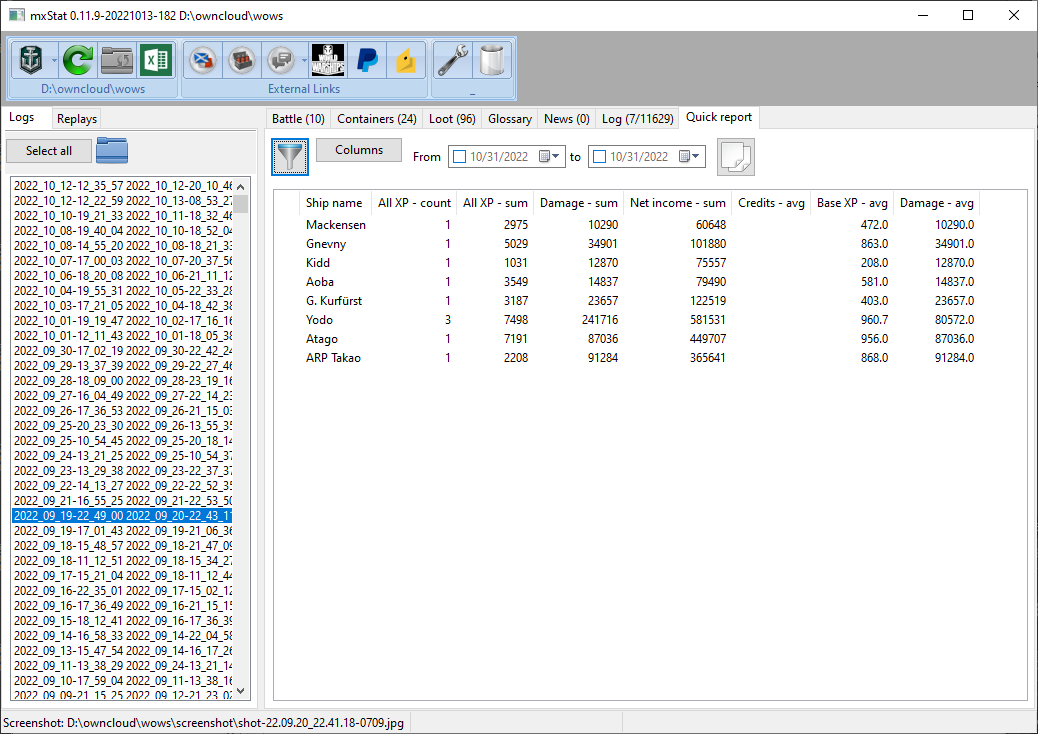Select the G. Kurfürst ship row
1038x734 pixels.
pos(639,301)
